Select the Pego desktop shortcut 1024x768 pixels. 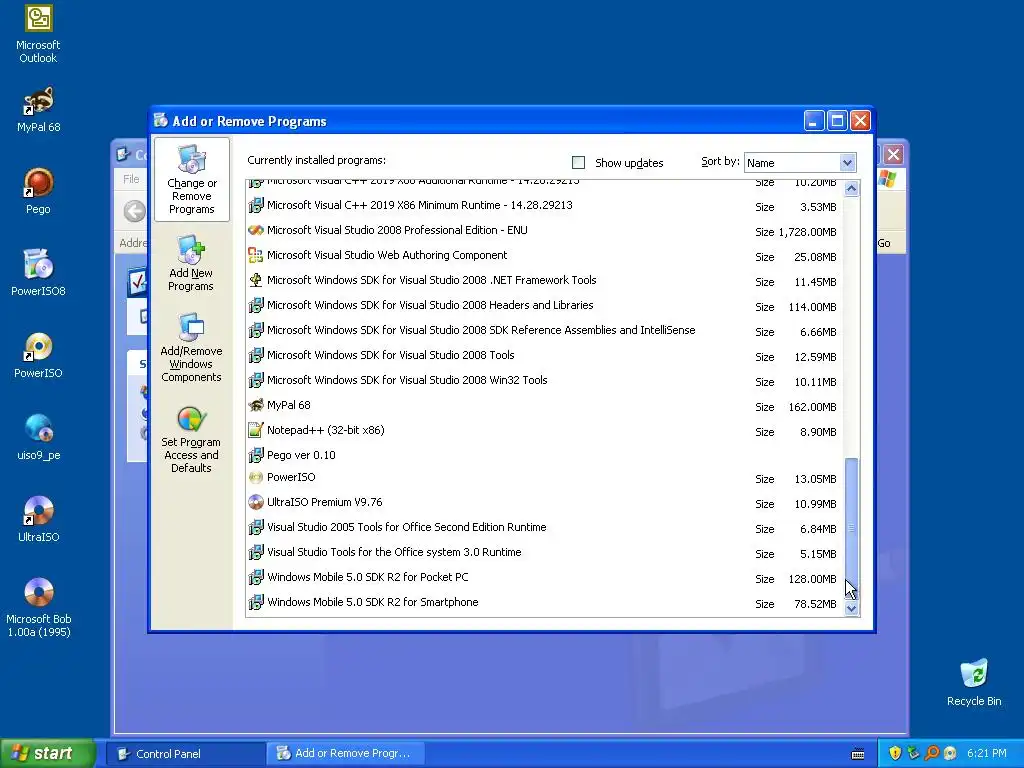point(38,191)
